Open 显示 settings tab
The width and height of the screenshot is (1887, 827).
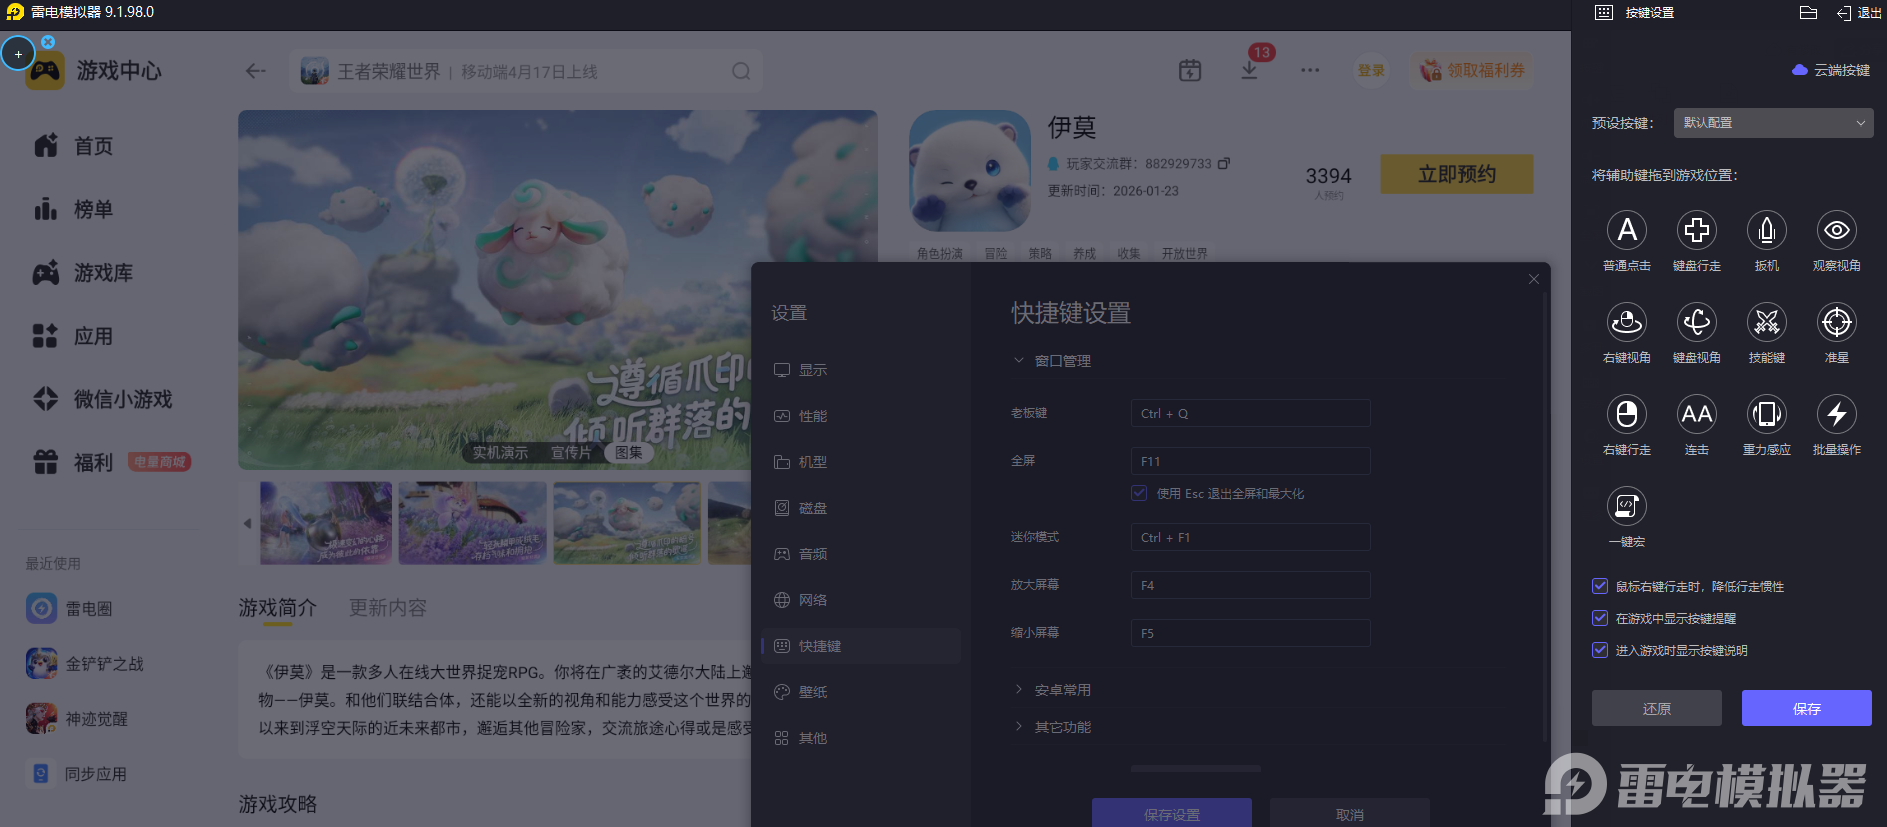click(x=861, y=370)
